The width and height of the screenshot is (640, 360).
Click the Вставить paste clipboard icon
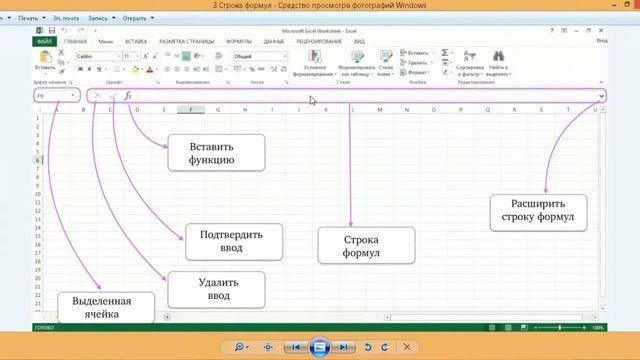45,57
